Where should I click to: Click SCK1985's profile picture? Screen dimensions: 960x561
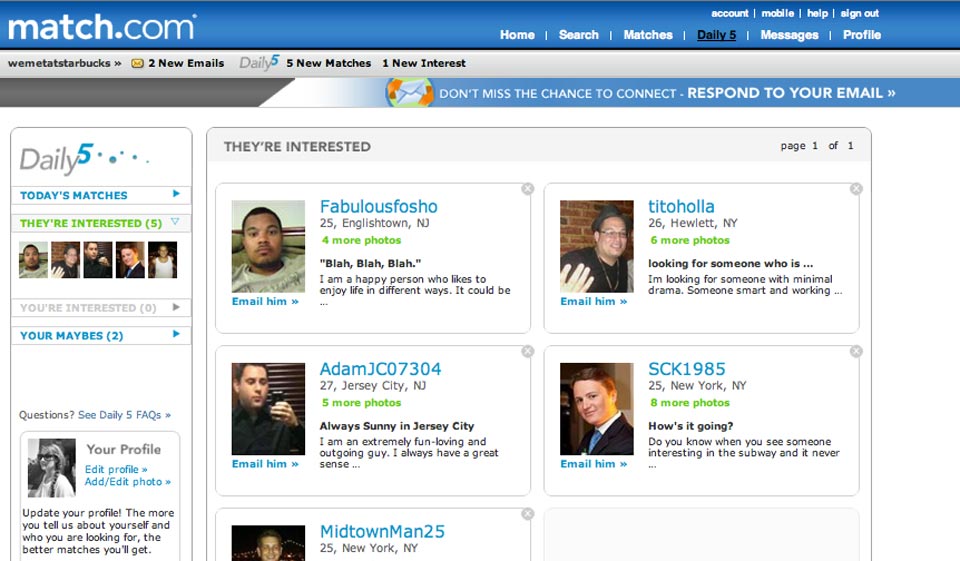[596, 409]
